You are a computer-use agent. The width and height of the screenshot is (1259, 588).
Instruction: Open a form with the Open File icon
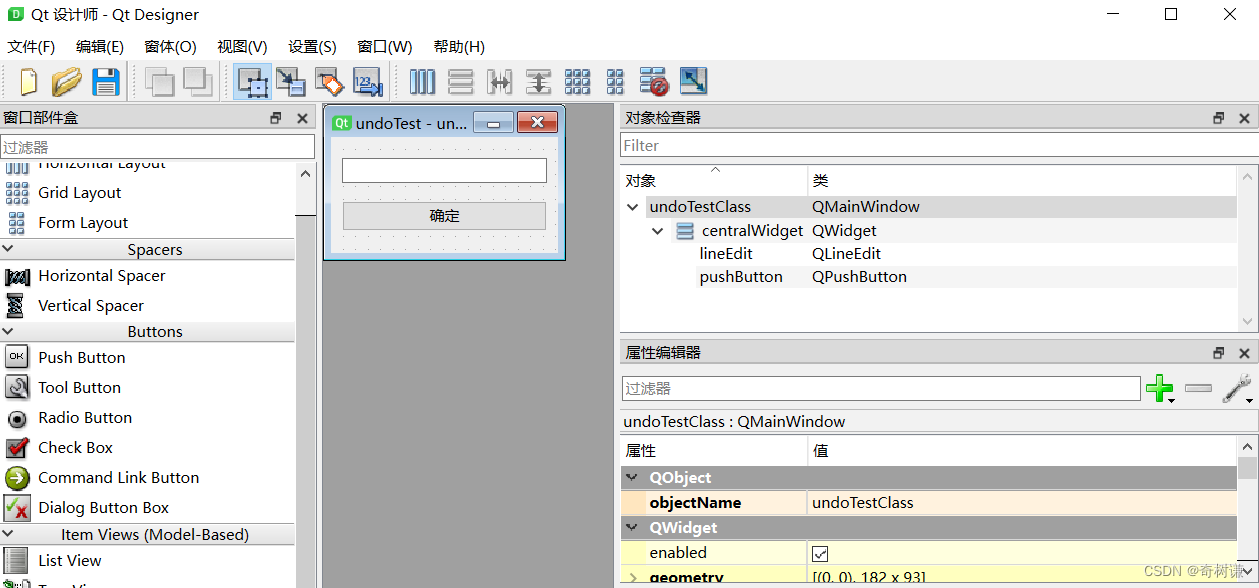coord(66,81)
